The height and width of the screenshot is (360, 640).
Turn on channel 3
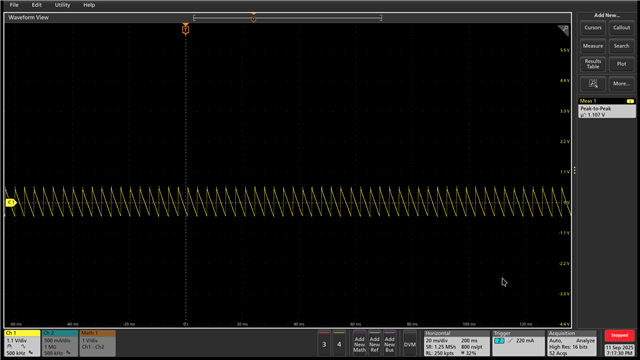324,344
